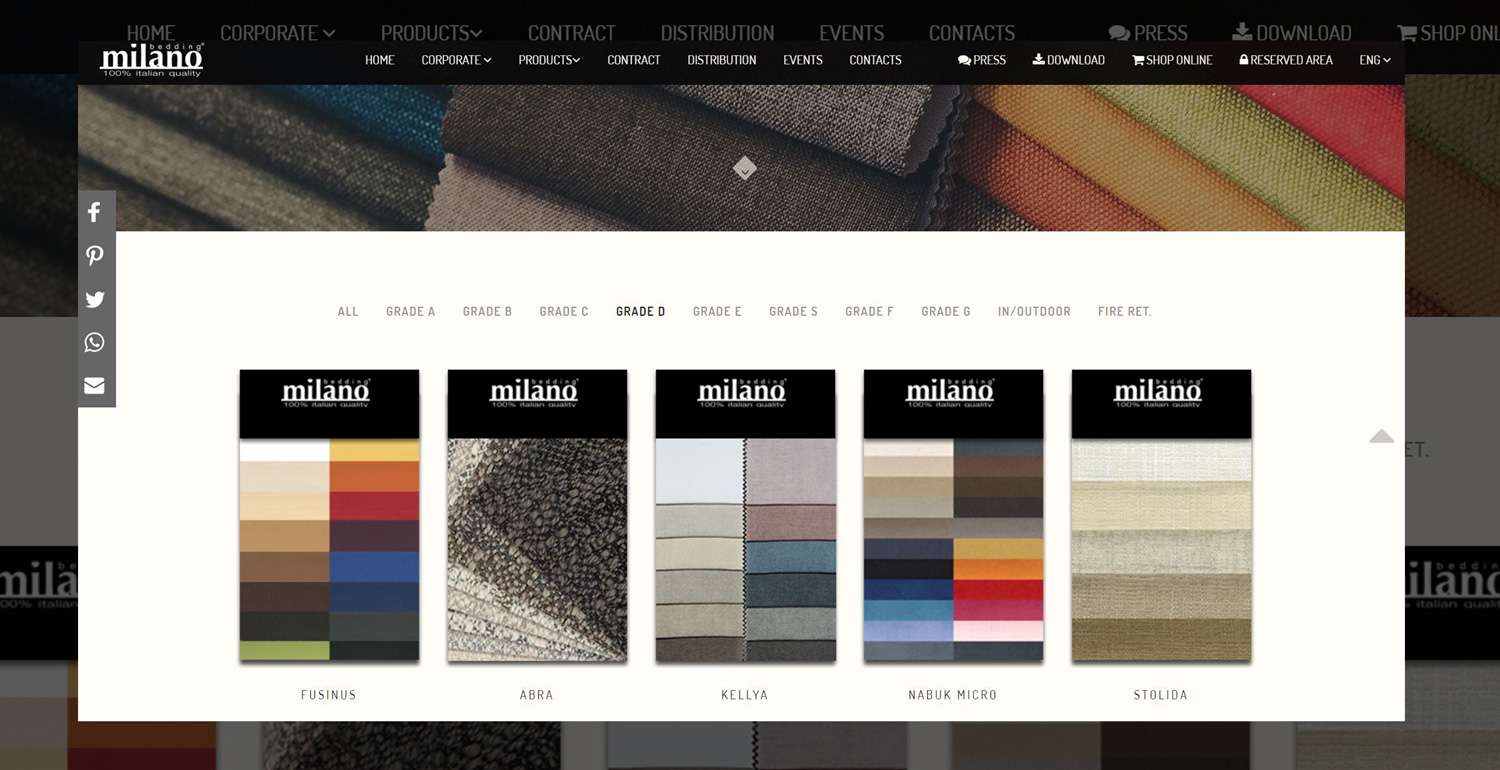Click the KELLYA label text
Screen dimensions: 1500x770
tap(745, 695)
